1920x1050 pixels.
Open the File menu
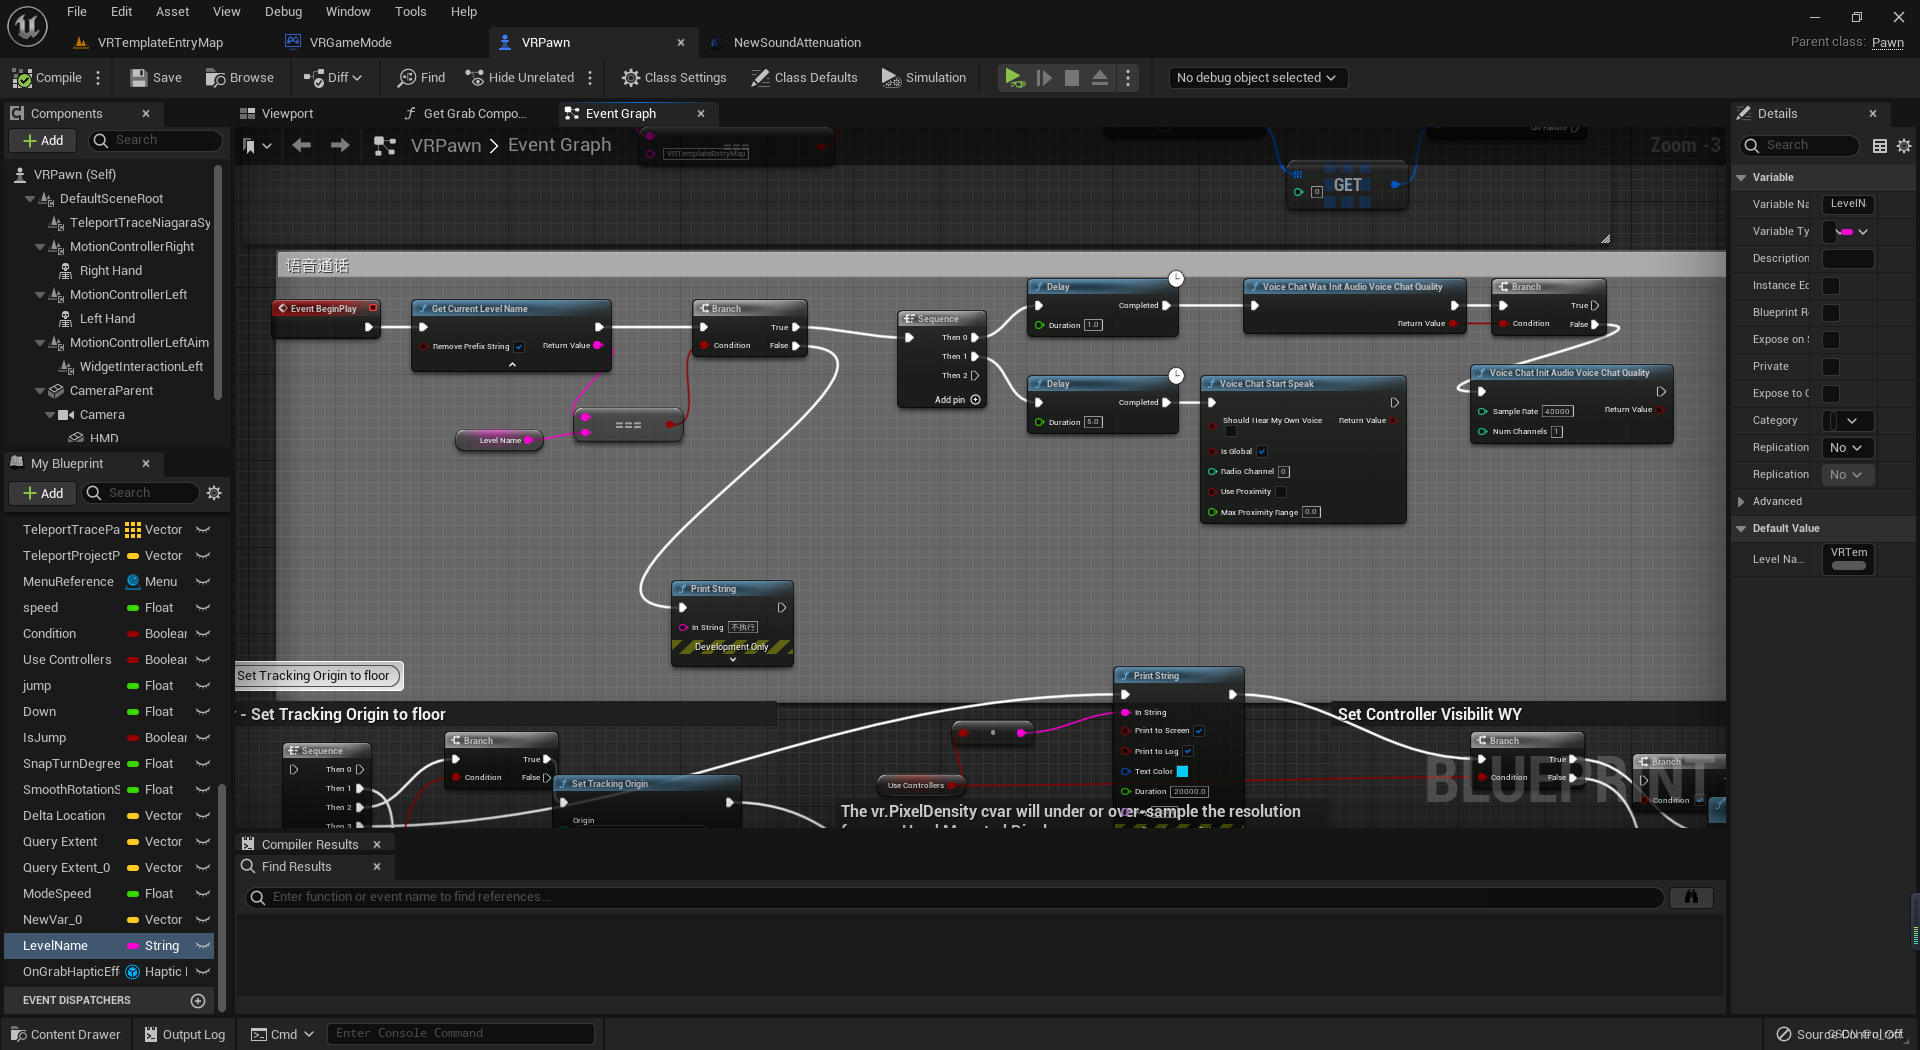77,12
